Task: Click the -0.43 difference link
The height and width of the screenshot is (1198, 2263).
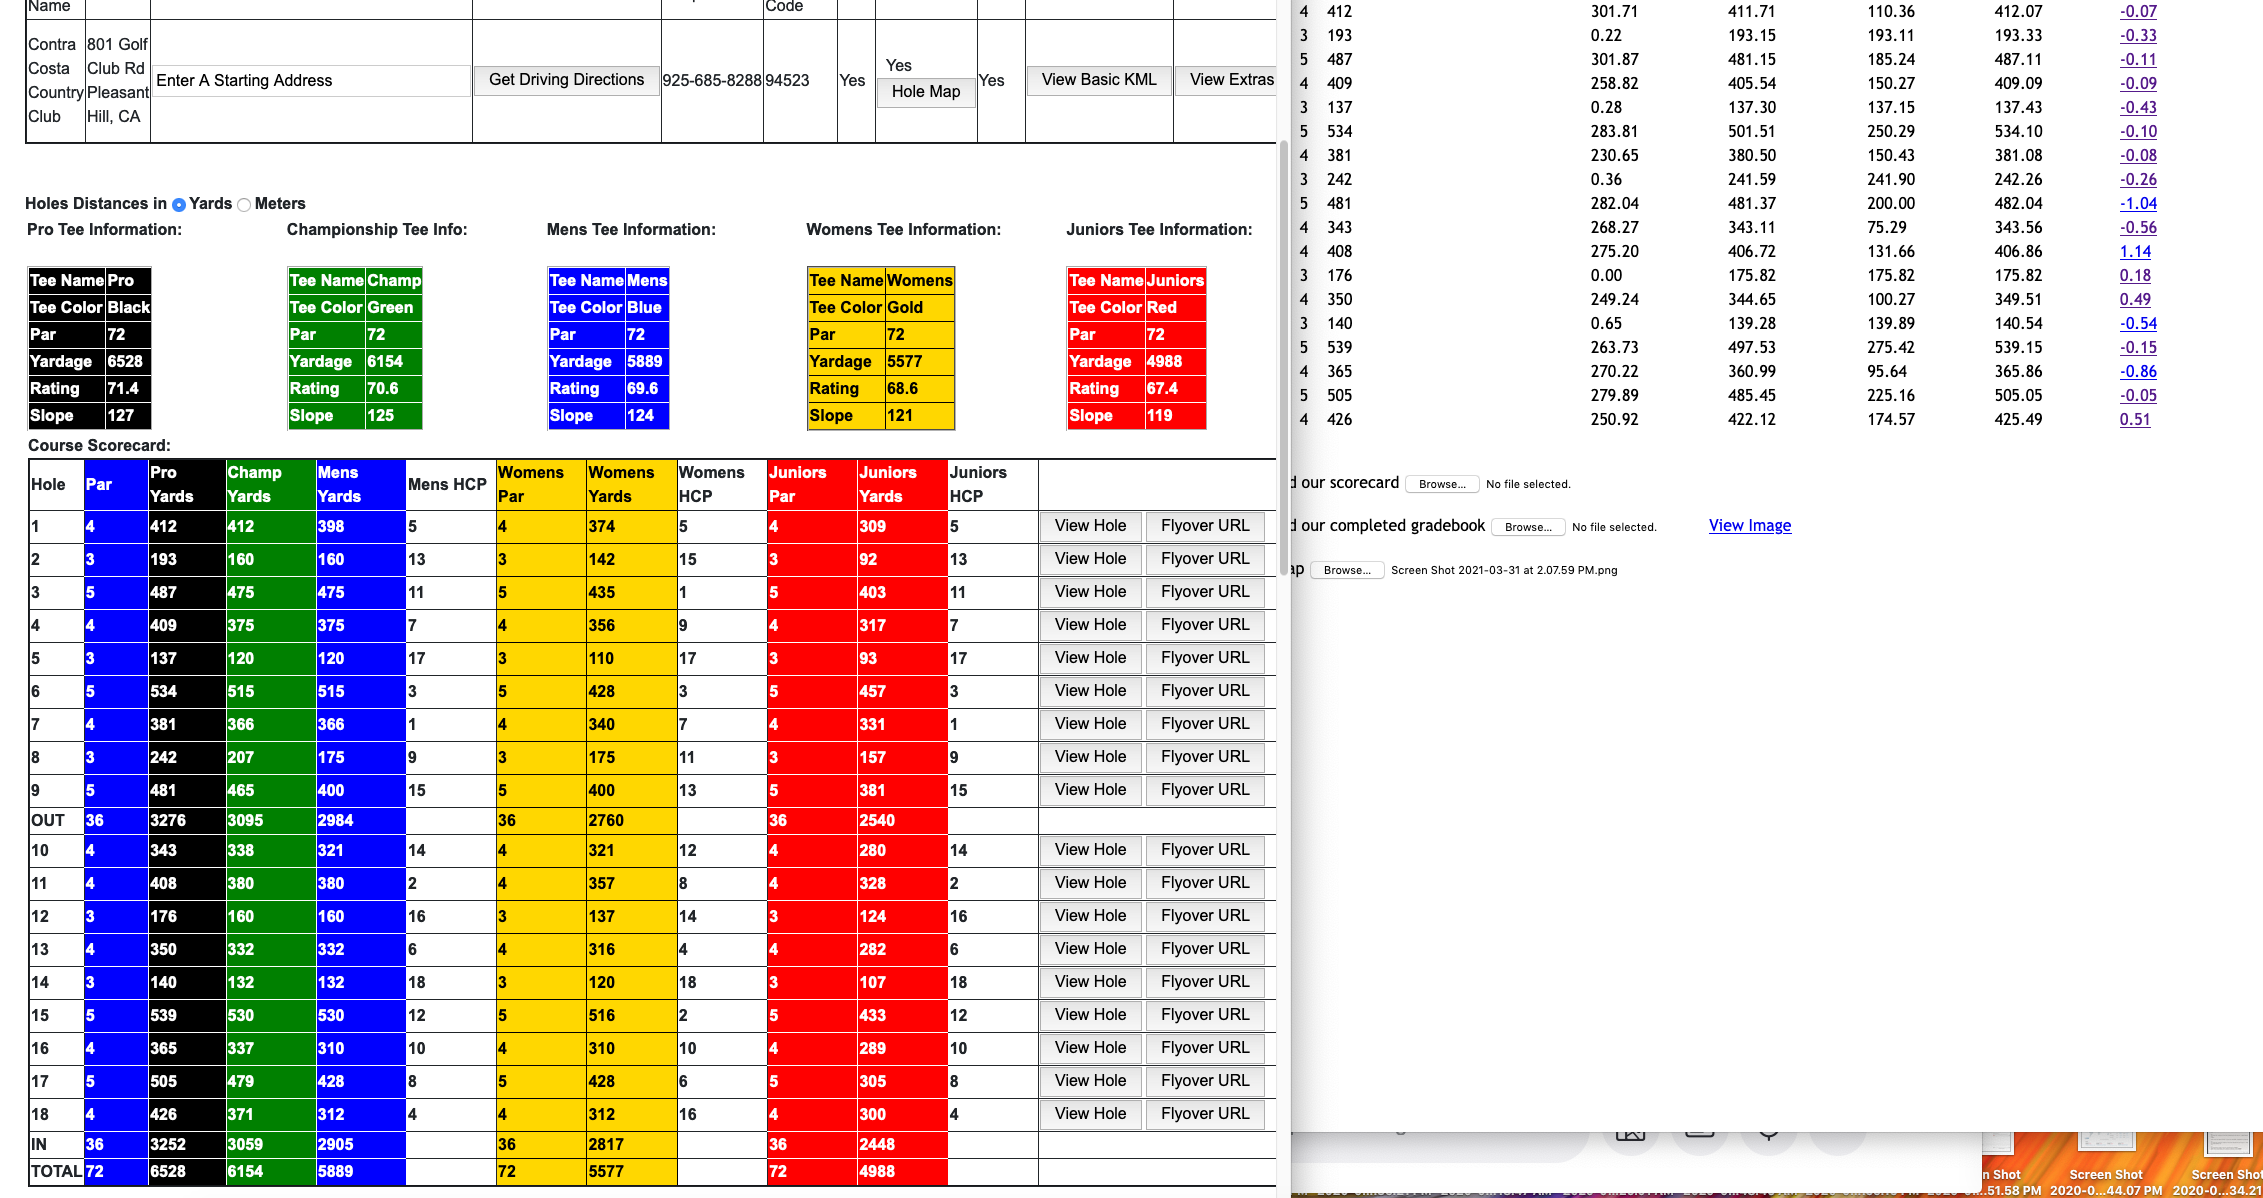Action: click(2138, 108)
